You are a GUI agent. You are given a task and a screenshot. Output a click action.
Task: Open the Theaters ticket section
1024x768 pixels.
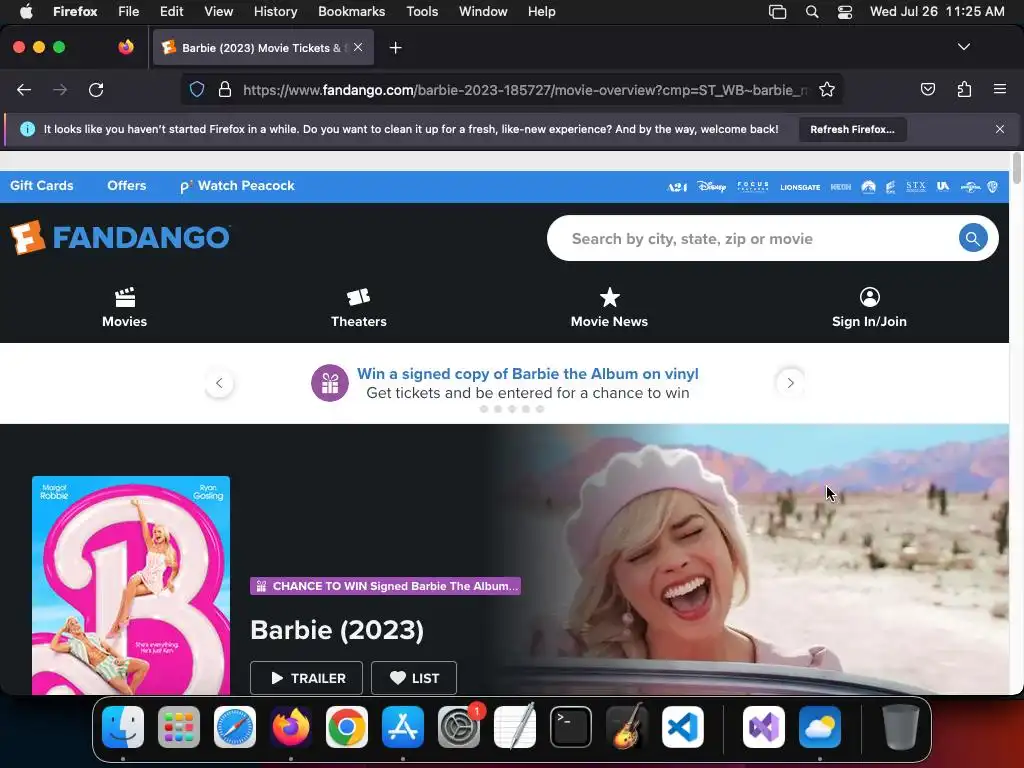coord(359,308)
